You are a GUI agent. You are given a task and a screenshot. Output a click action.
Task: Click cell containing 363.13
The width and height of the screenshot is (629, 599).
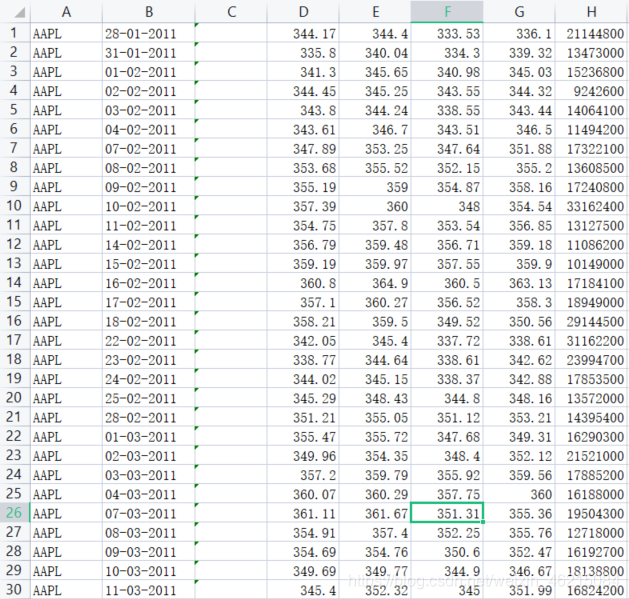(x=519, y=282)
